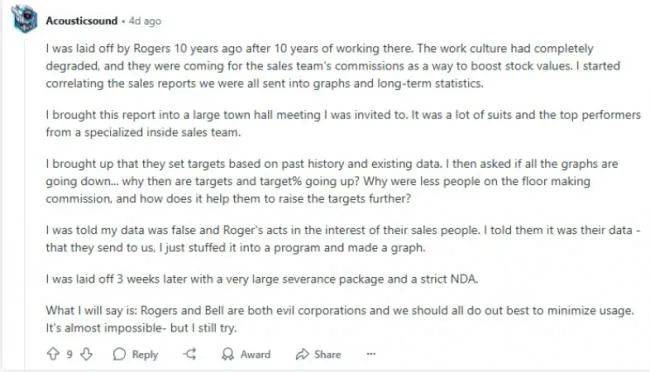The width and height of the screenshot is (650, 372).
Task: Click the Share arrow icon
Action: 302,354
